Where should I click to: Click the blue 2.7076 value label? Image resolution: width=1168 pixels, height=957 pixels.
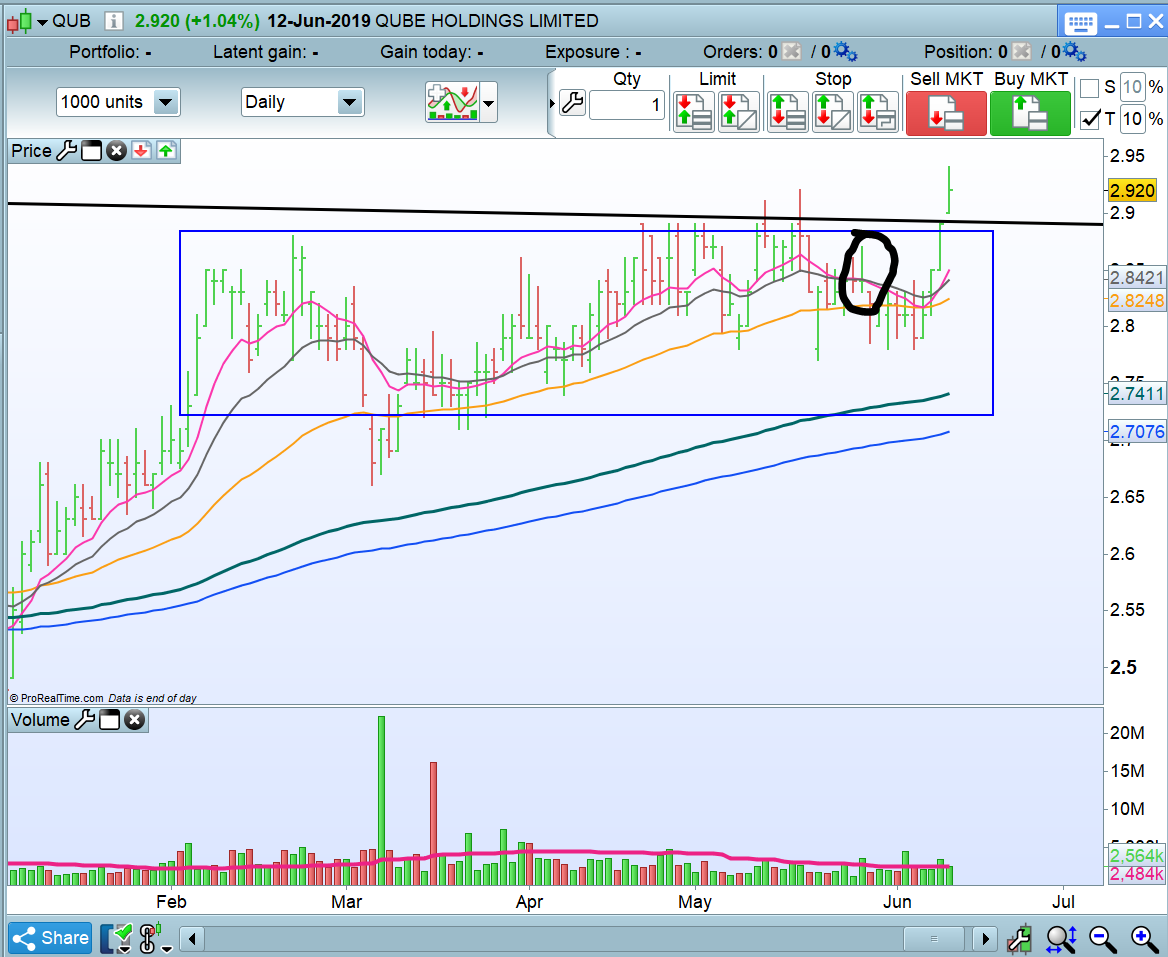click(1136, 431)
